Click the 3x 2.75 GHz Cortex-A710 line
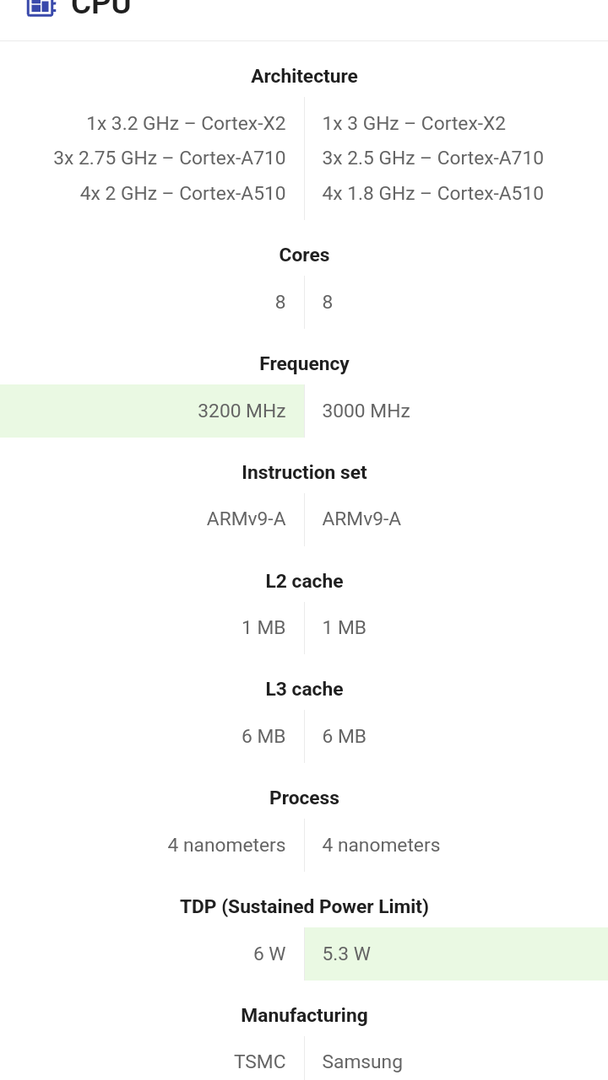This screenshot has height=1080, width=608. [169, 158]
